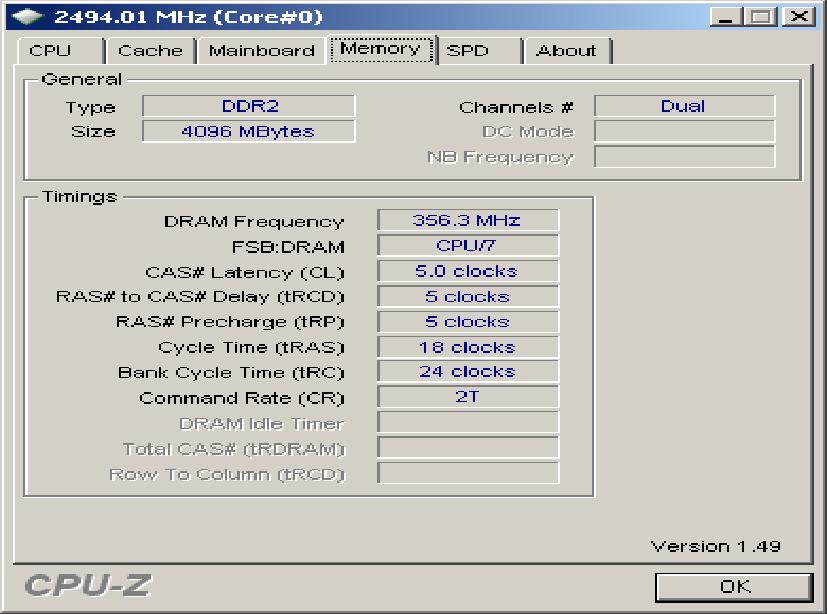This screenshot has height=614, width=827.
Task: Click the tRCD 5 clocks value
Action: pos(468,296)
